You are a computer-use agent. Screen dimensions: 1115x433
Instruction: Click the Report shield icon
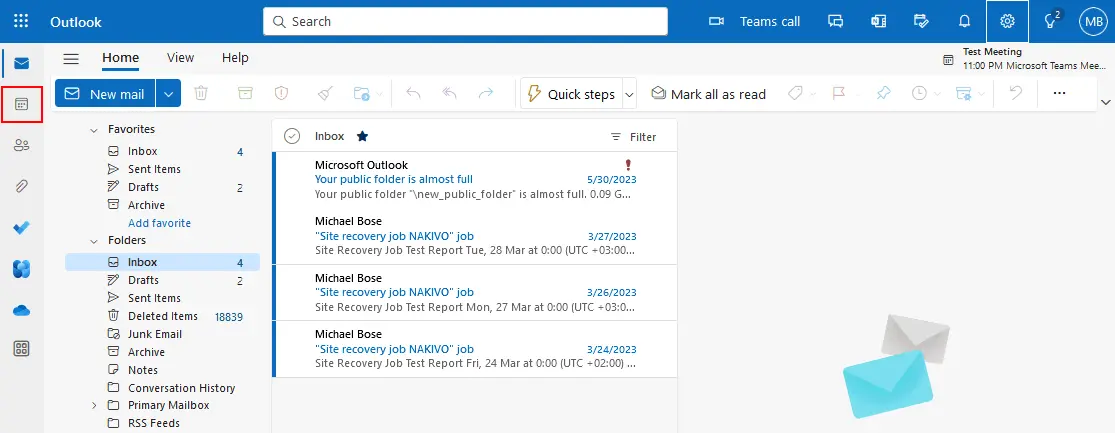point(282,93)
